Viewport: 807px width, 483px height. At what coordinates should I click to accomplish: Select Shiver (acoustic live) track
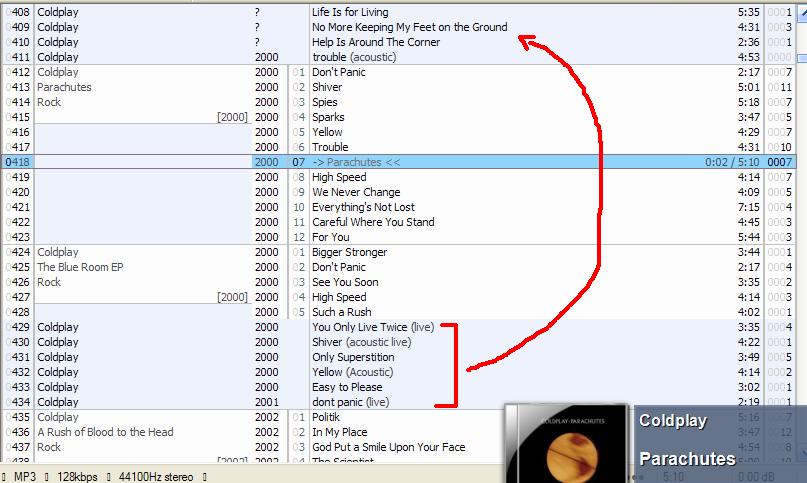[362, 341]
